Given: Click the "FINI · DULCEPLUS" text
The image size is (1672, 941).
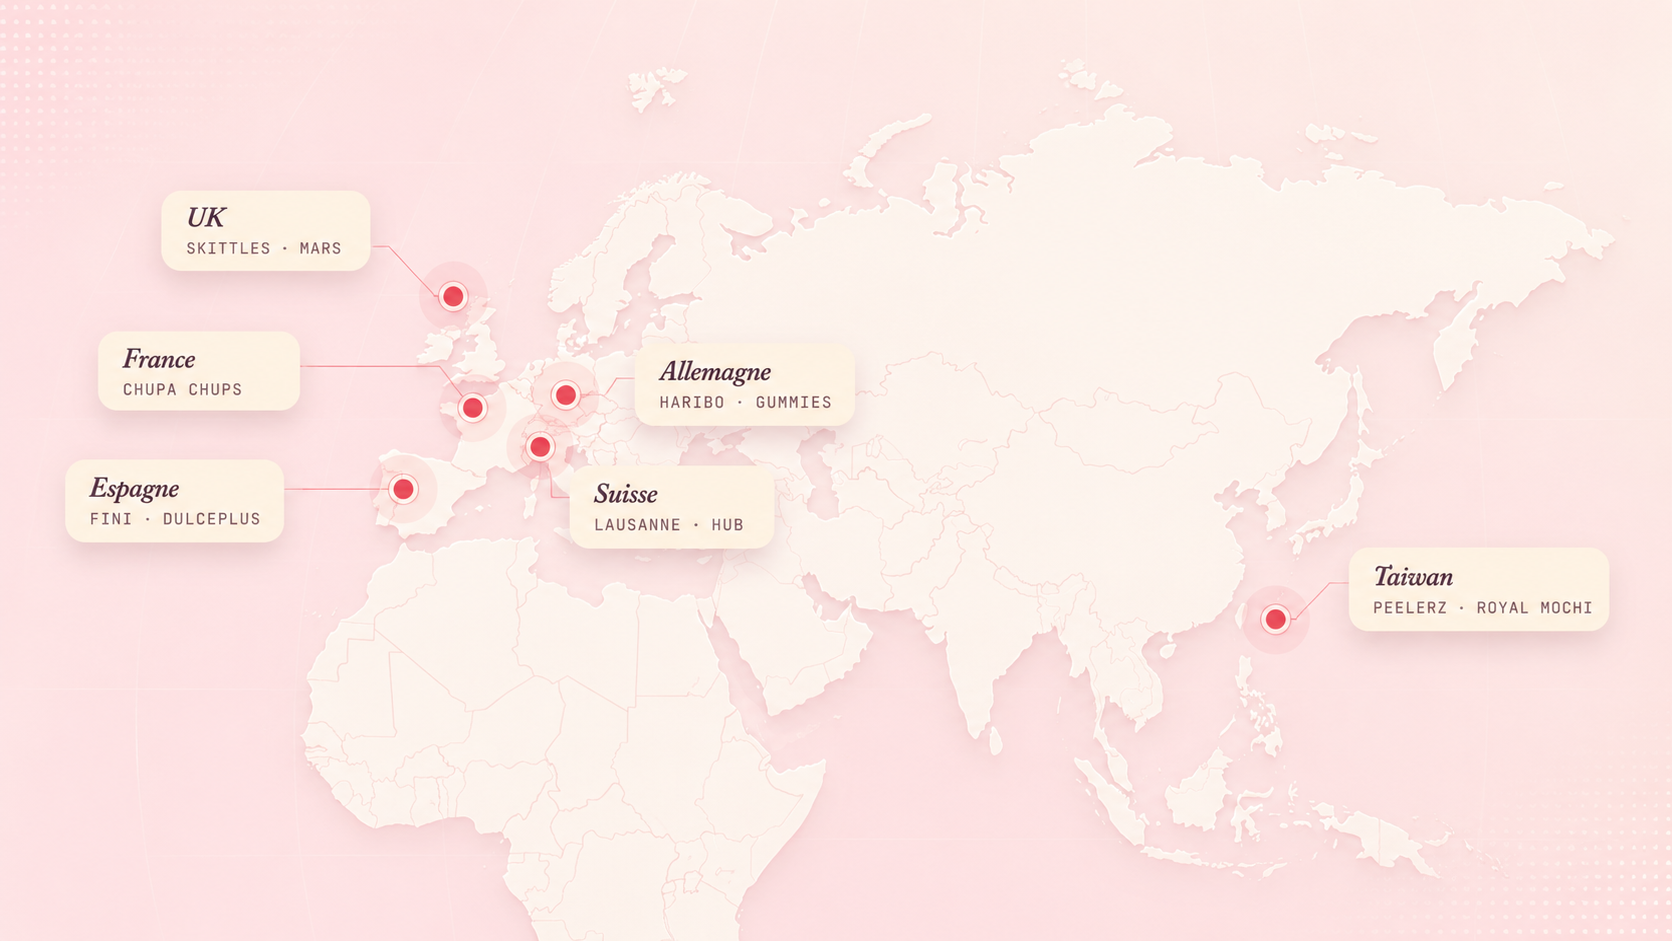Looking at the screenshot, I should (x=175, y=518).
